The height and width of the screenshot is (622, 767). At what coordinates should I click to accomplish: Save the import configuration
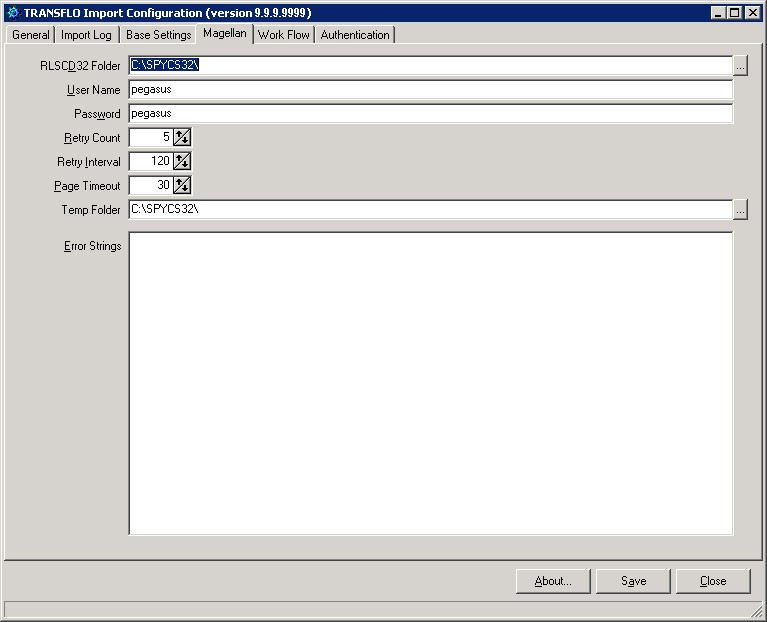(x=633, y=581)
